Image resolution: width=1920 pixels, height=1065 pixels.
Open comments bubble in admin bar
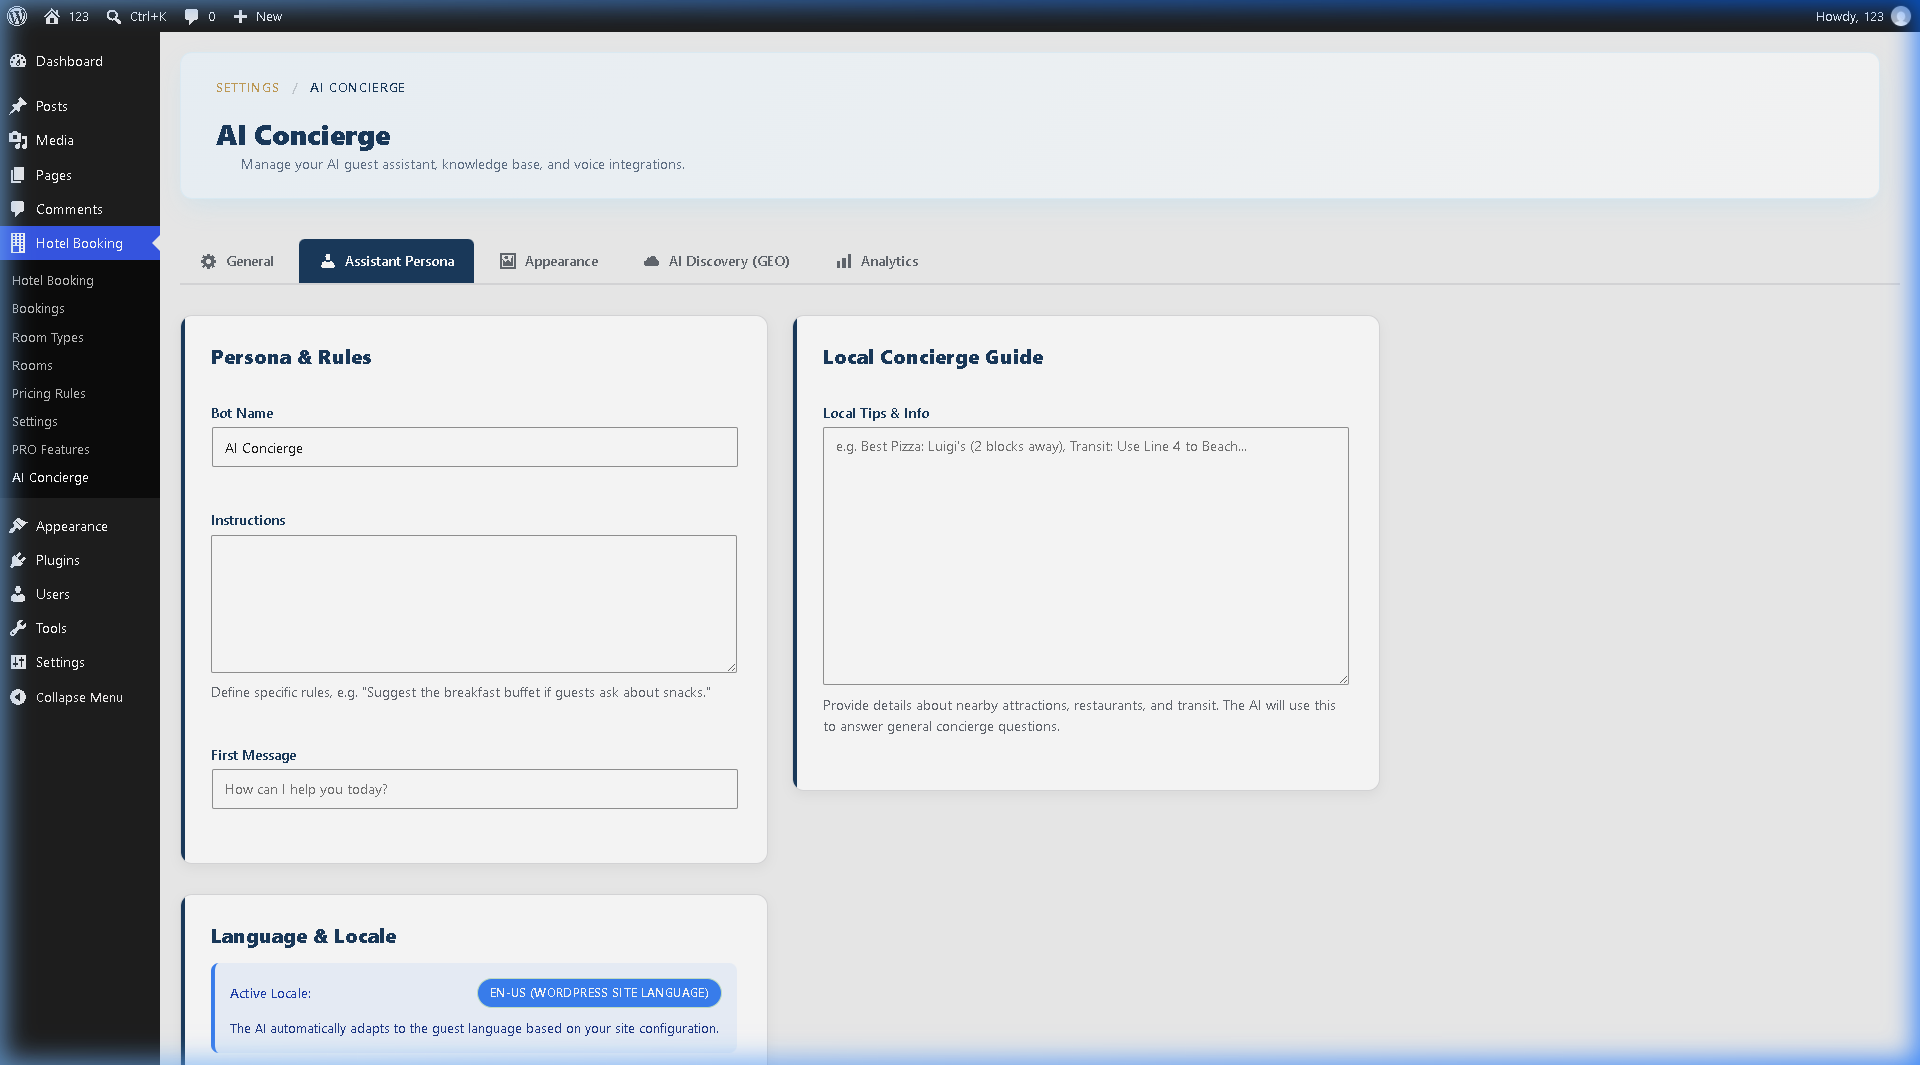[191, 16]
